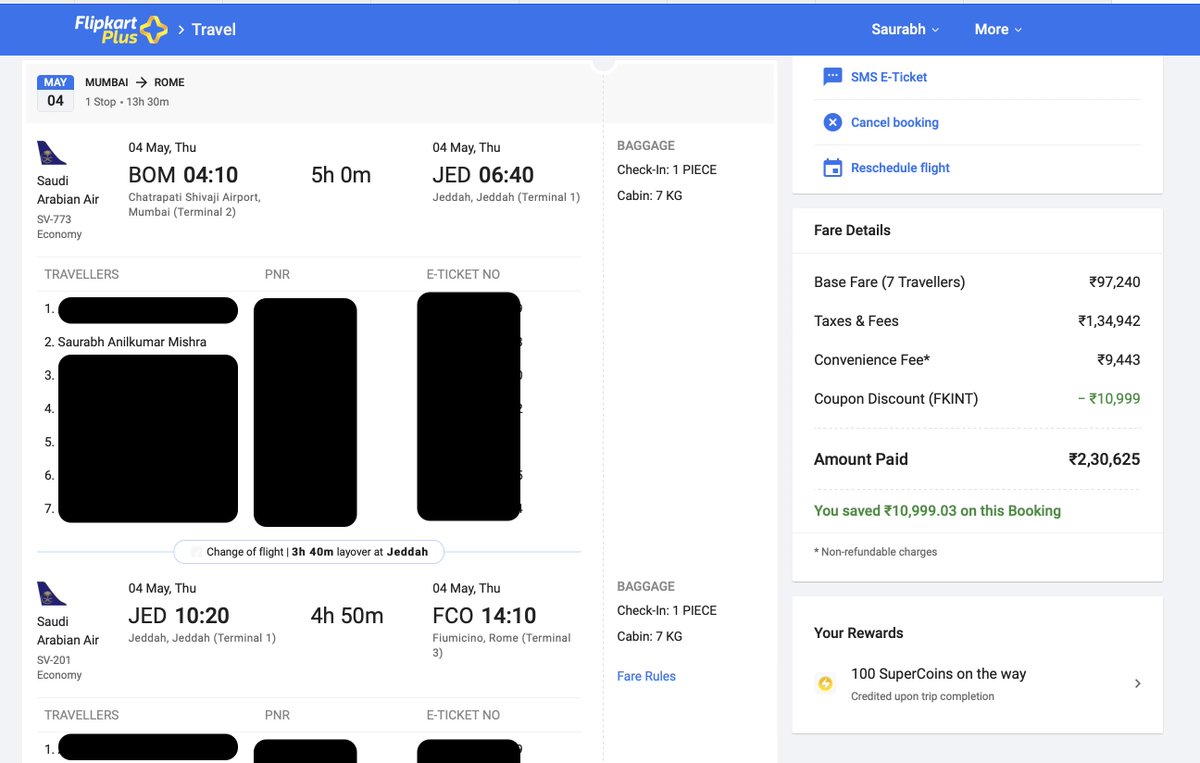Image resolution: width=1200 pixels, height=763 pixels.
Task: Select the Coupon Discount (FKINT) label
Action: [x=896, y=399]
